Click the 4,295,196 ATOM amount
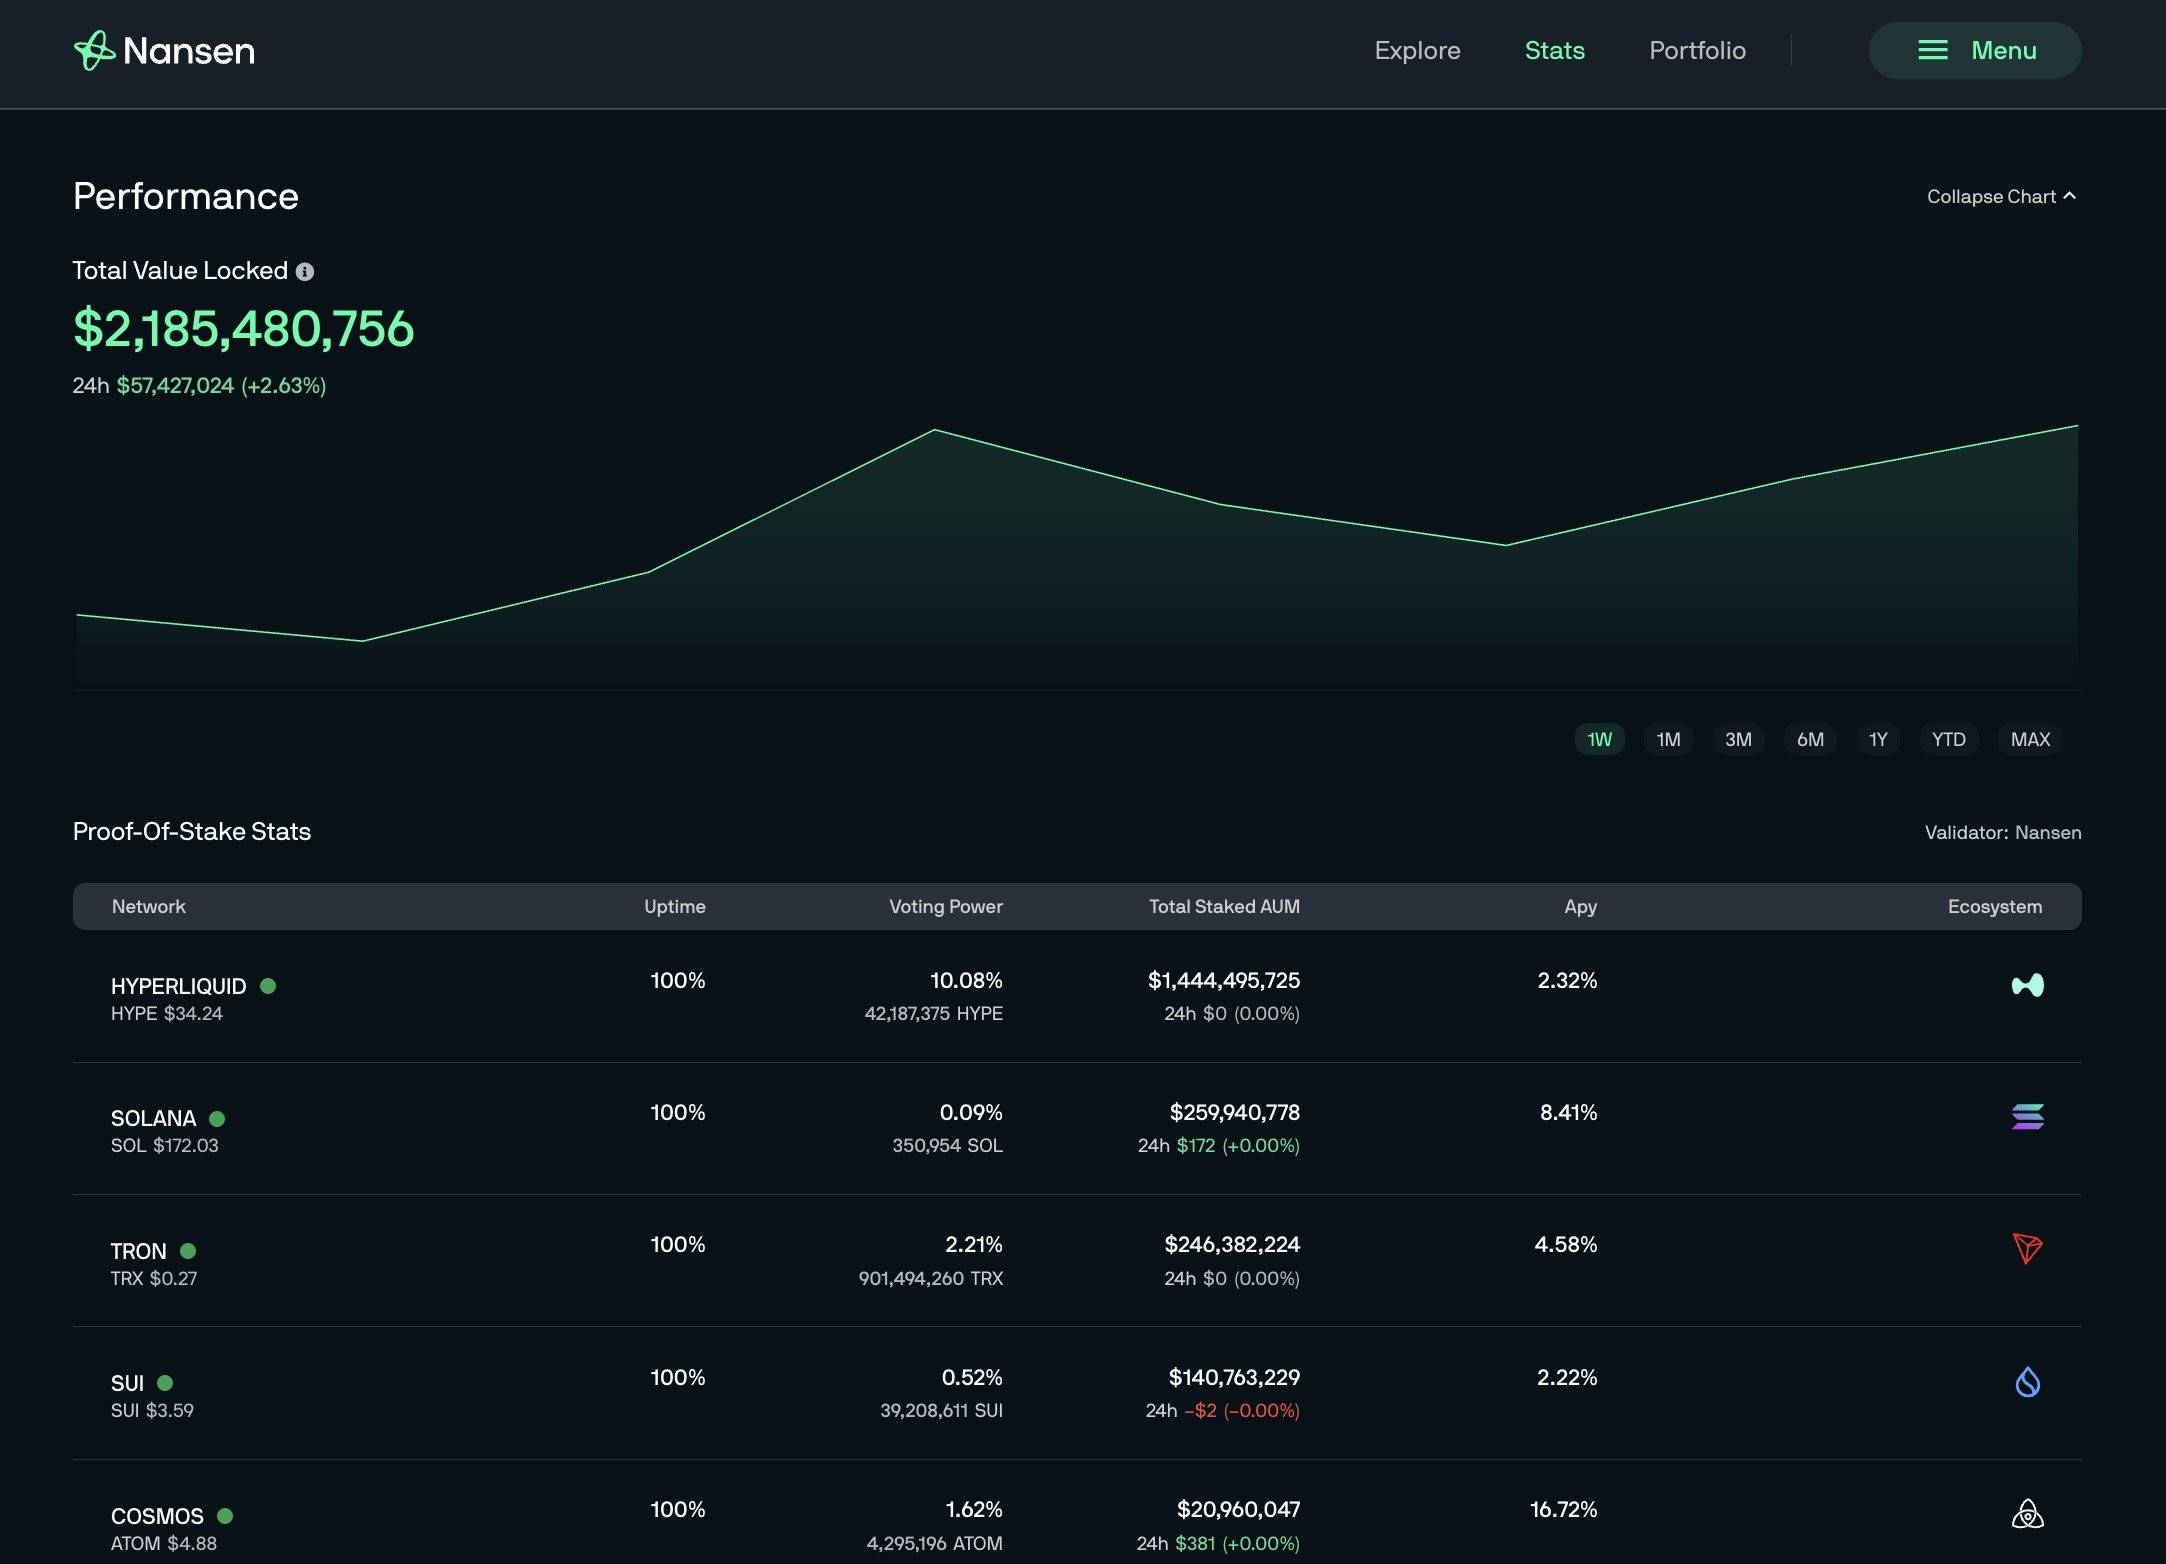The width and height of the screenshot is (2166, 1564). [x=934, y=1543]
